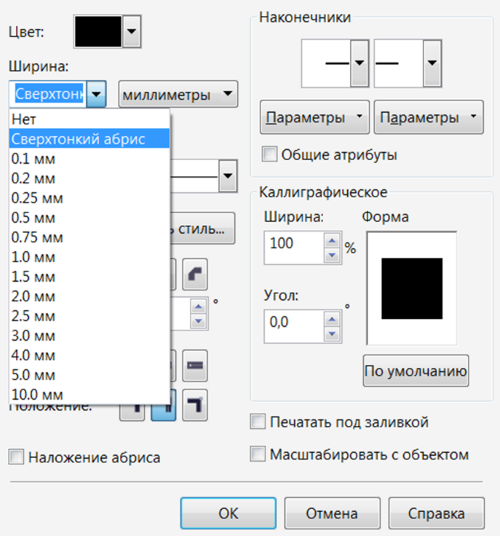This screenshot has width=500, height=536.
Task: Select 1.5 мм width option
Action: pos(89,277)
